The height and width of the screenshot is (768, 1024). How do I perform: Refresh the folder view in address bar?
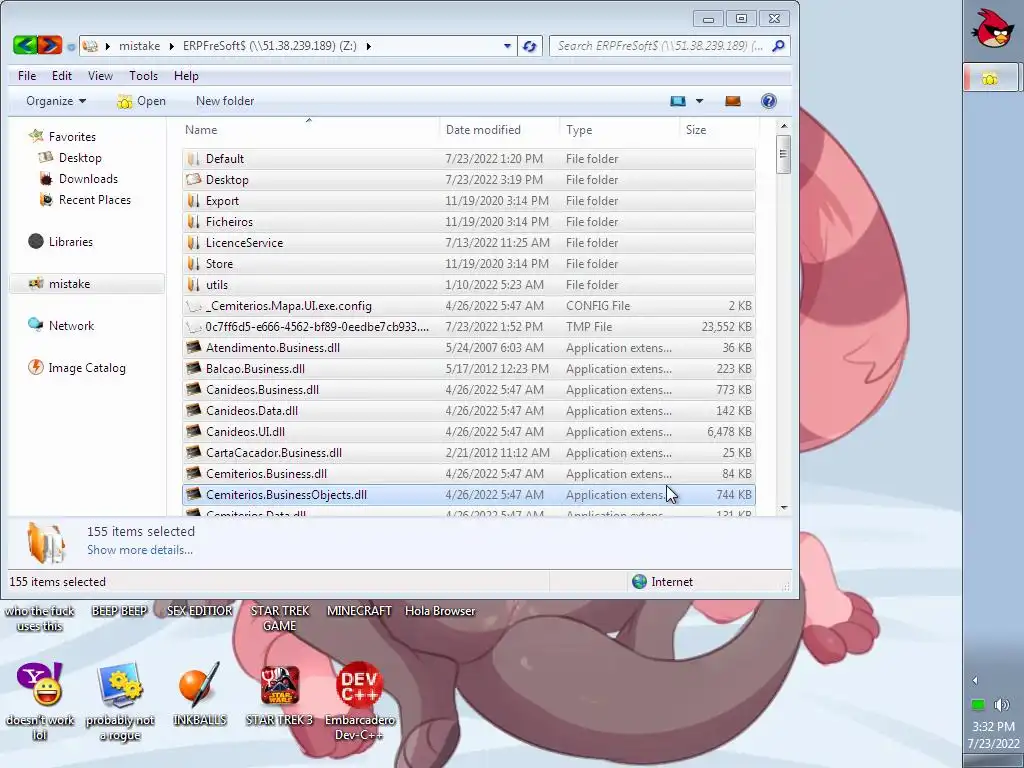pos(530,46)
